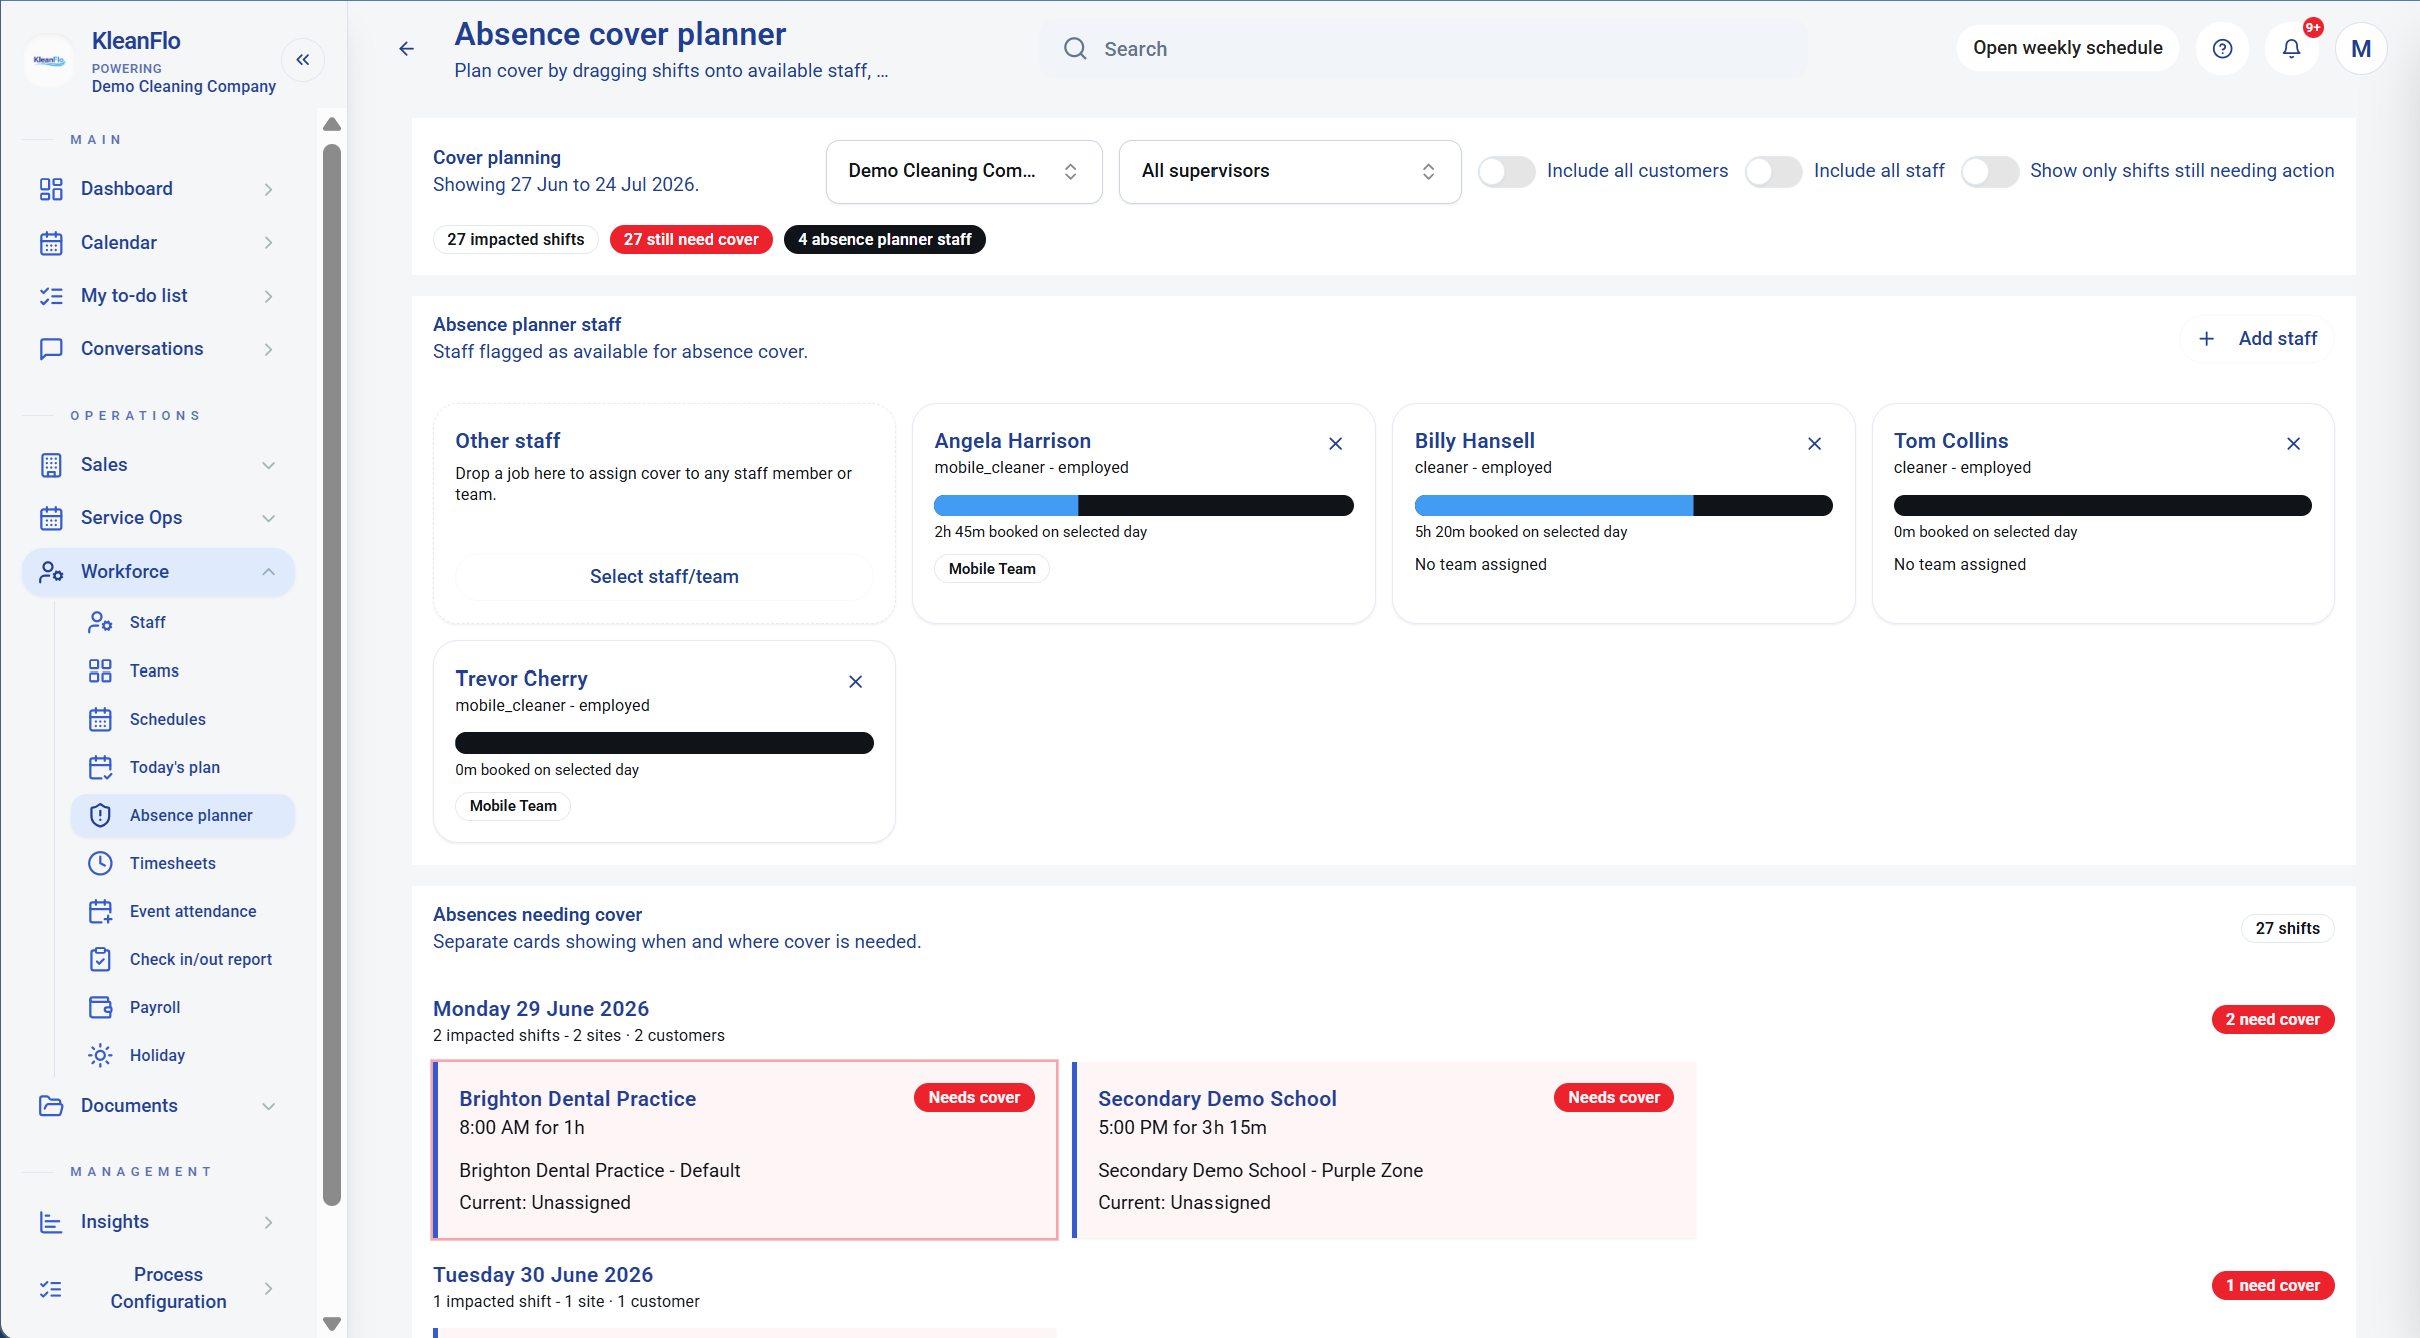This screenshot has width=2420, height=1338.
Task: Click the Holiday sun icon
Action: pyautogui.click(x=100, y=1055)
